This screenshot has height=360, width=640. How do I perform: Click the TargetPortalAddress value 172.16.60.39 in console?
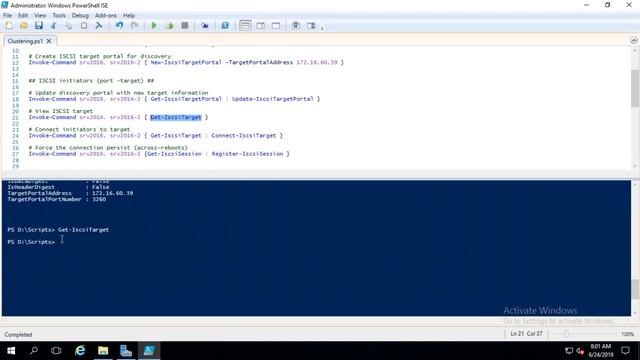pos(113,193)
